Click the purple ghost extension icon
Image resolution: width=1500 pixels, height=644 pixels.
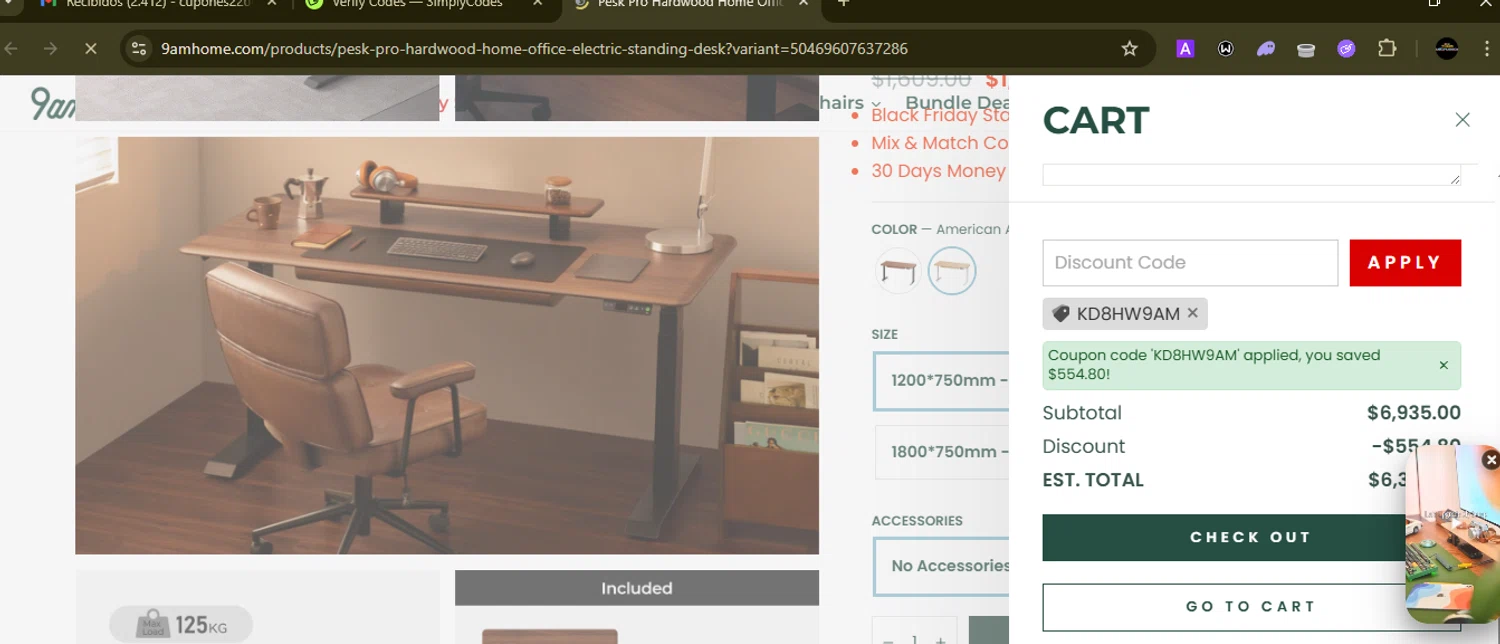click(1266, 48)
